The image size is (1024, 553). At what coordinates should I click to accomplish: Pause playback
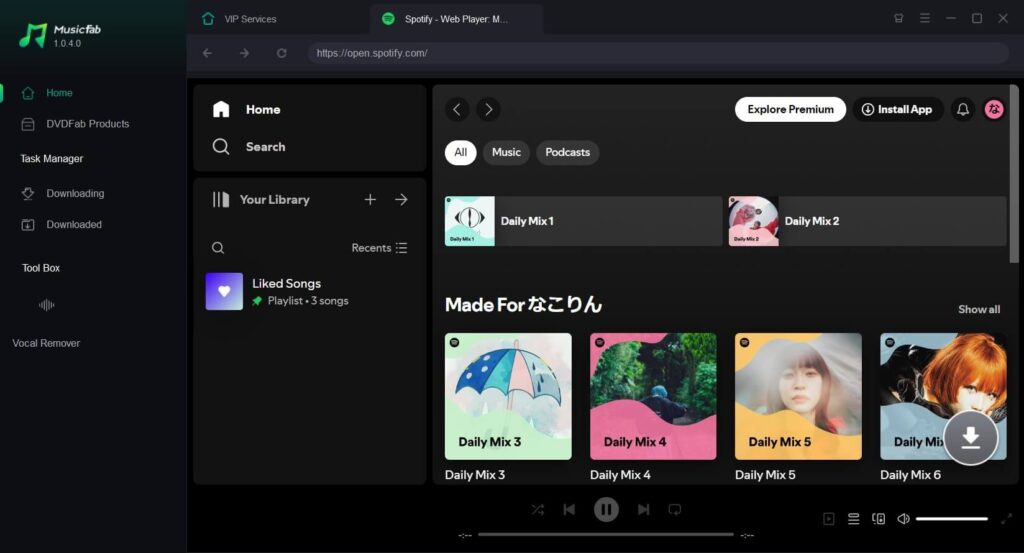pyautogui.click(x=606, y=509)
